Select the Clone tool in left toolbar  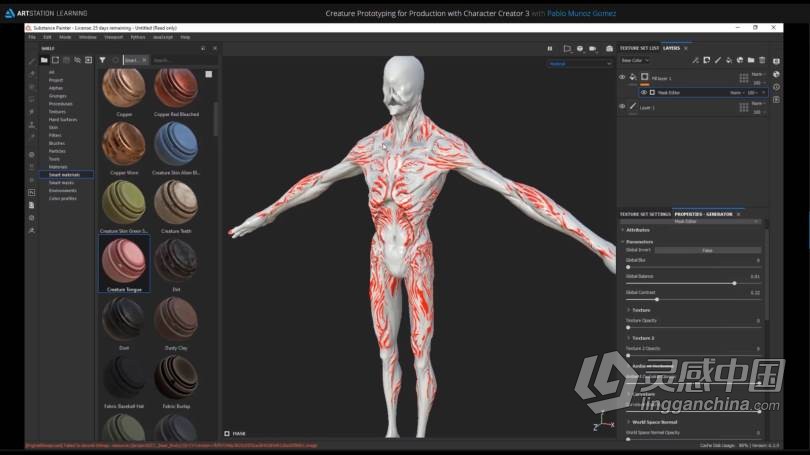pyautogui.click(x=32, y=124)
